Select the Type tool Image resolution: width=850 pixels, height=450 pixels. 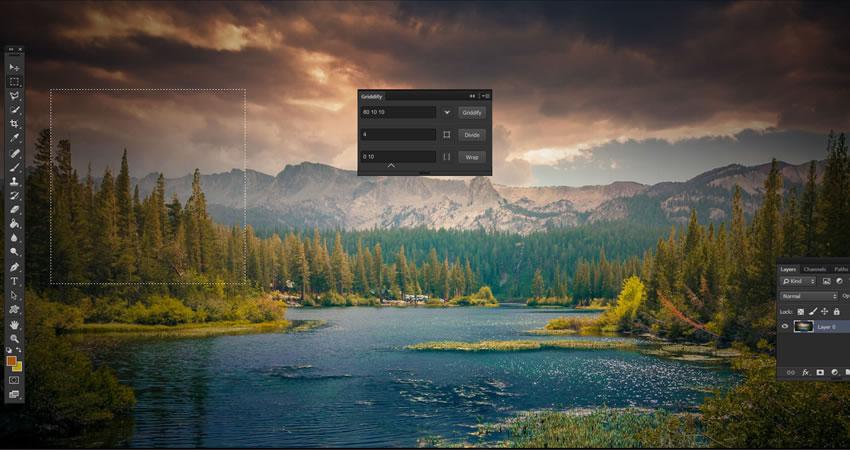point(14,281)
